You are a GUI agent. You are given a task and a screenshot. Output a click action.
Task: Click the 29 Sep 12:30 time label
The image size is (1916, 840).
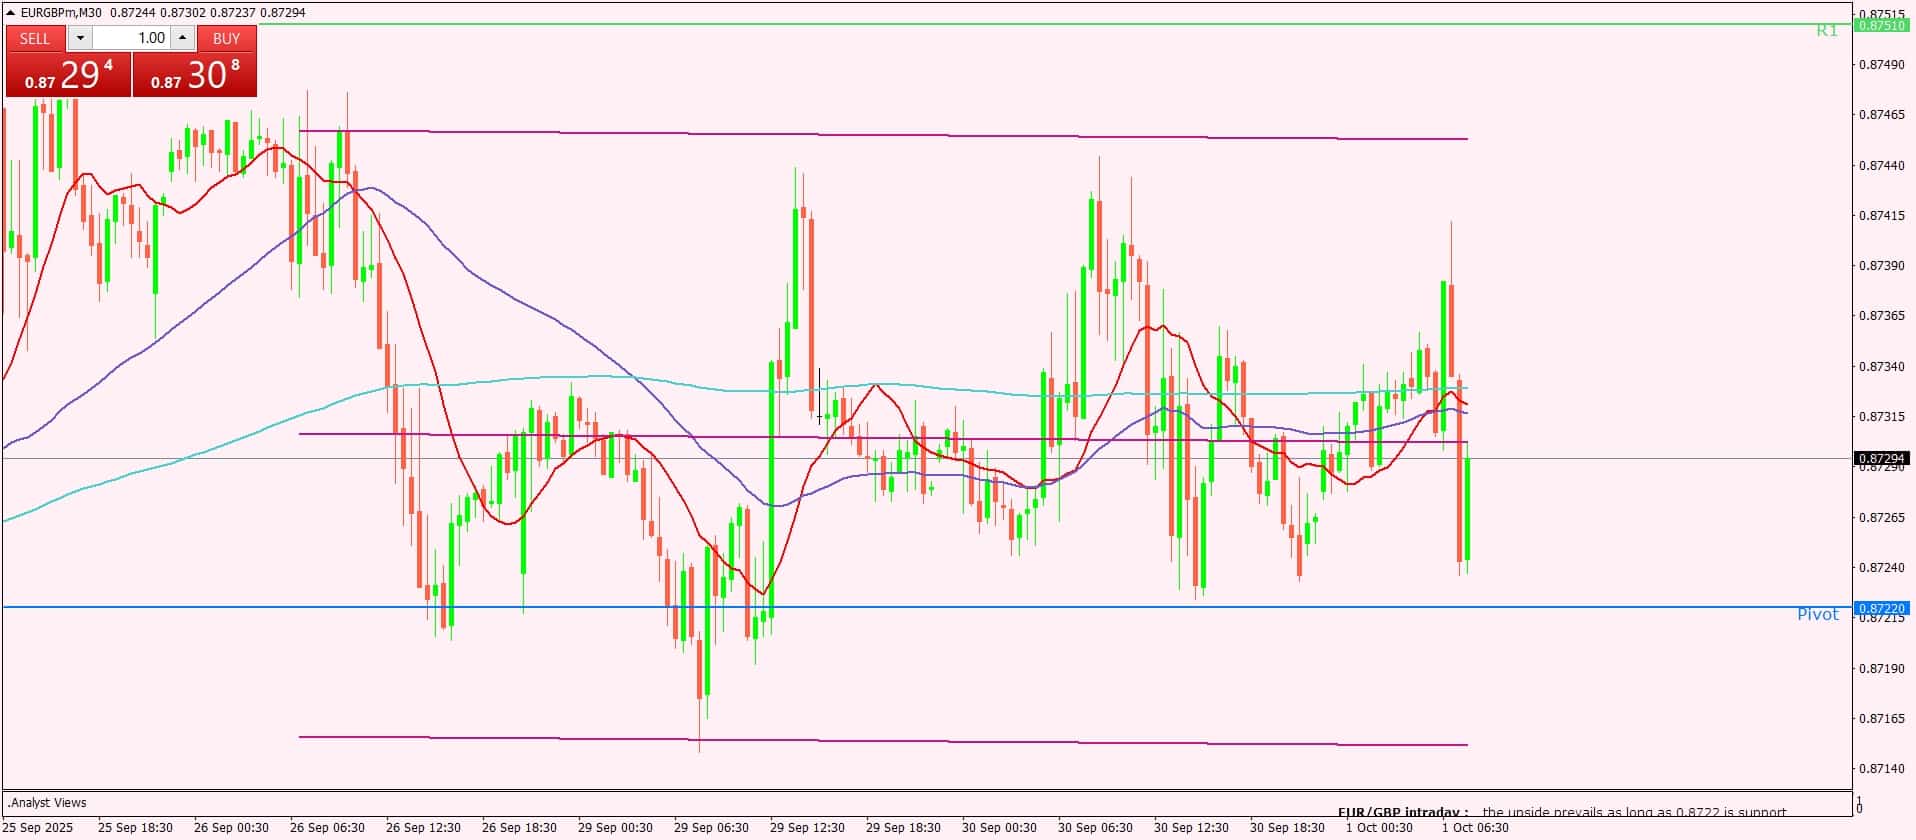[x=807, y=828]
